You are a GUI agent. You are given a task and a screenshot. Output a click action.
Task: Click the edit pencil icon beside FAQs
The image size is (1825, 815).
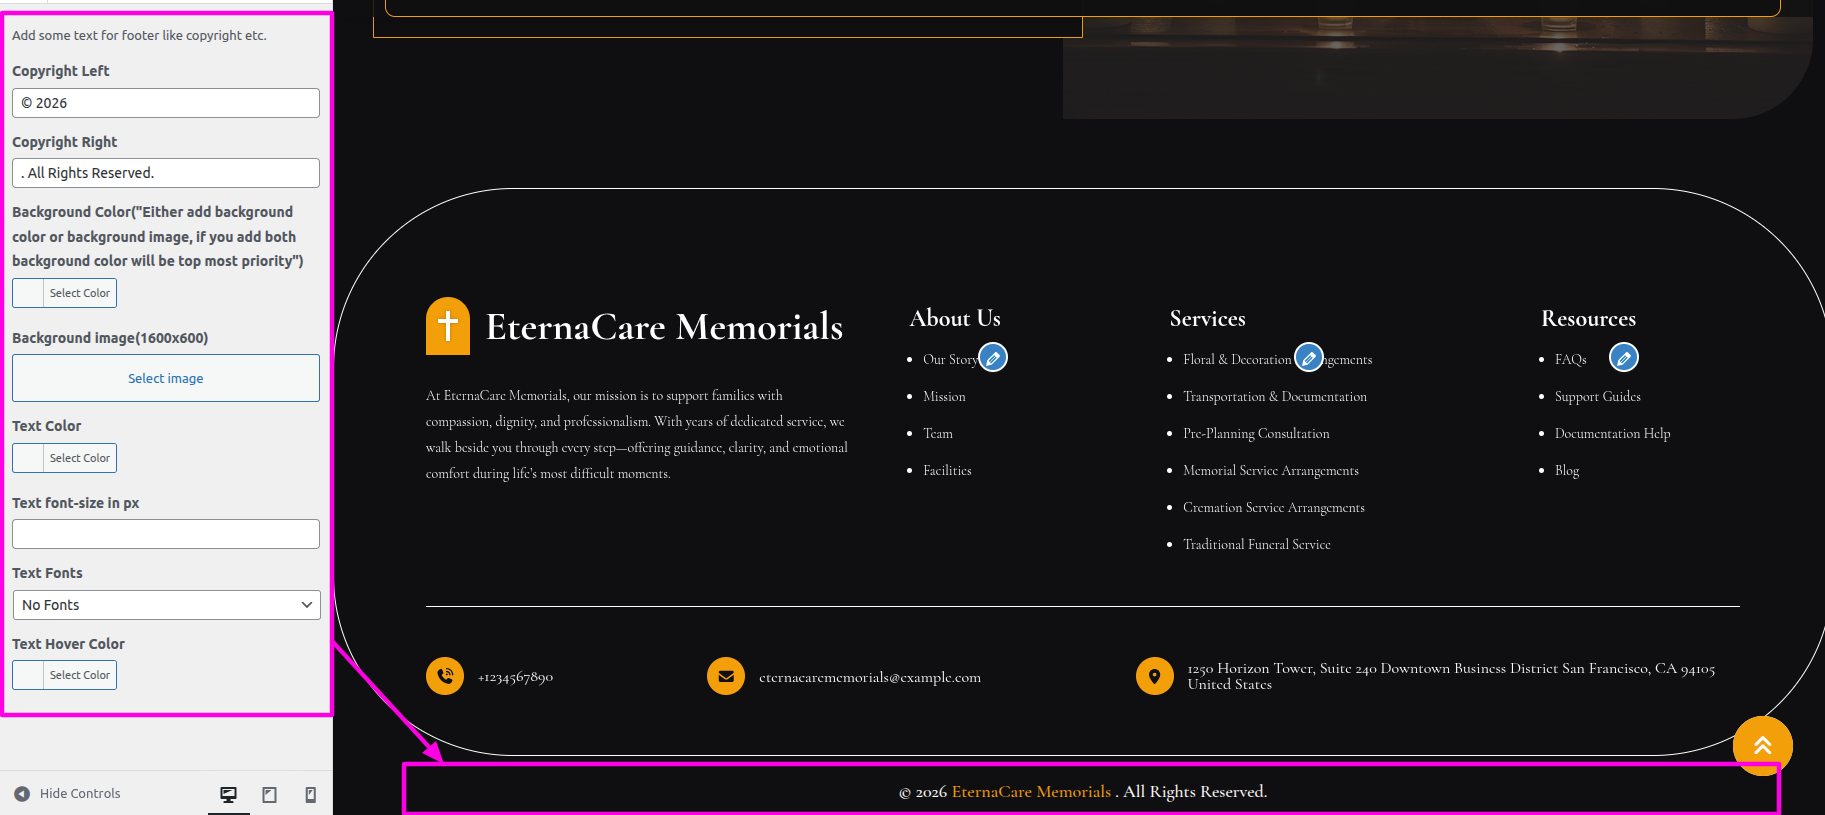(x=1623, y=357)
